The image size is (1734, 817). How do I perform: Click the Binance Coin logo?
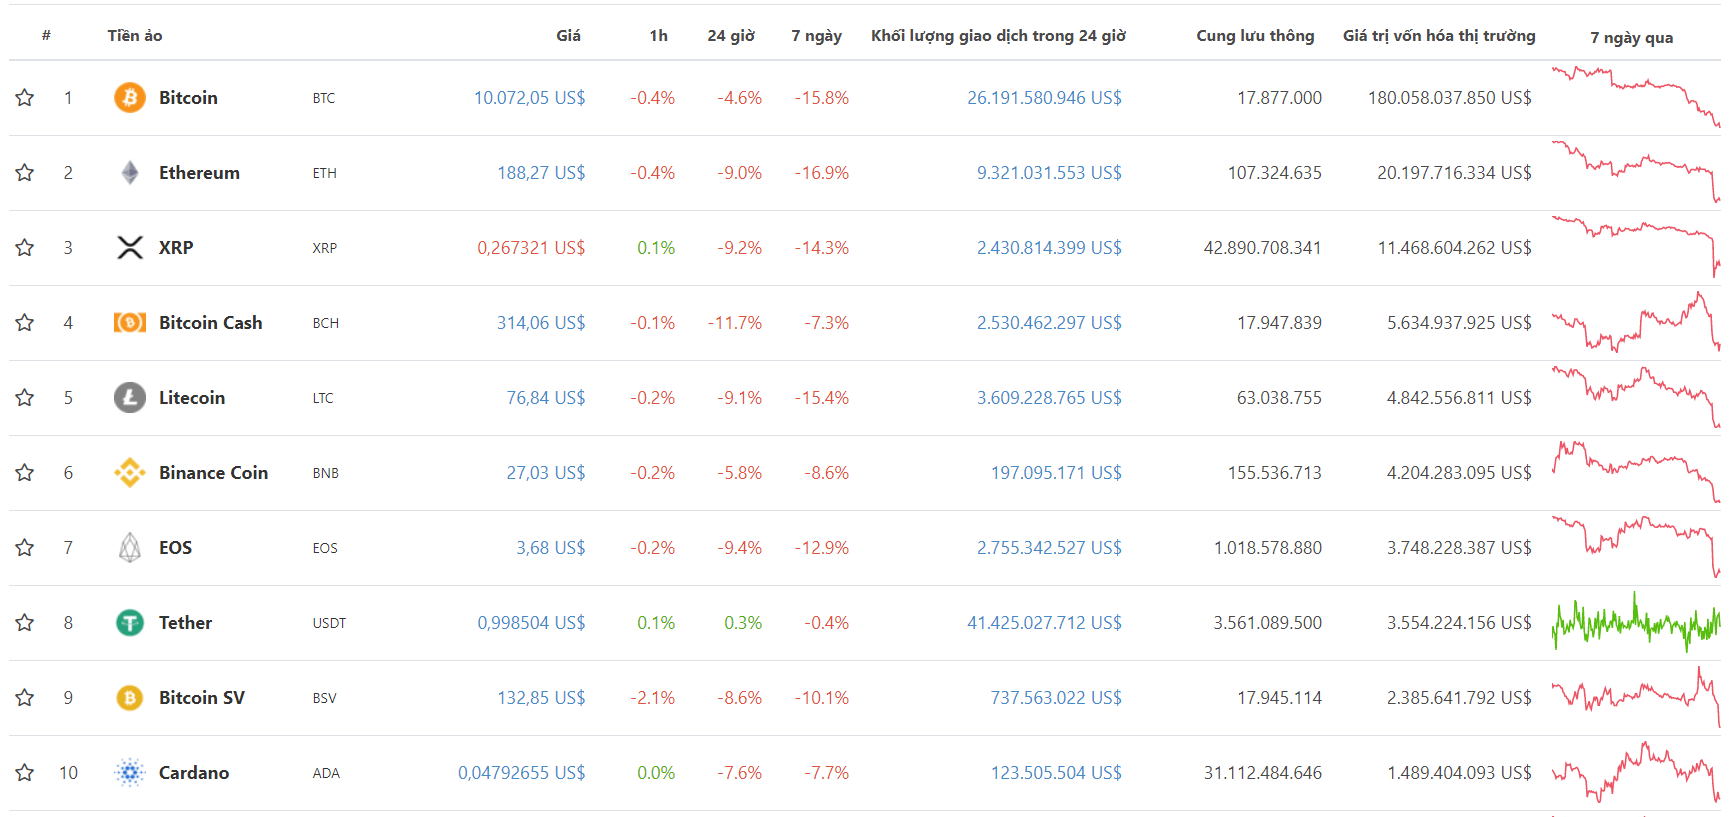pos(130,473)
